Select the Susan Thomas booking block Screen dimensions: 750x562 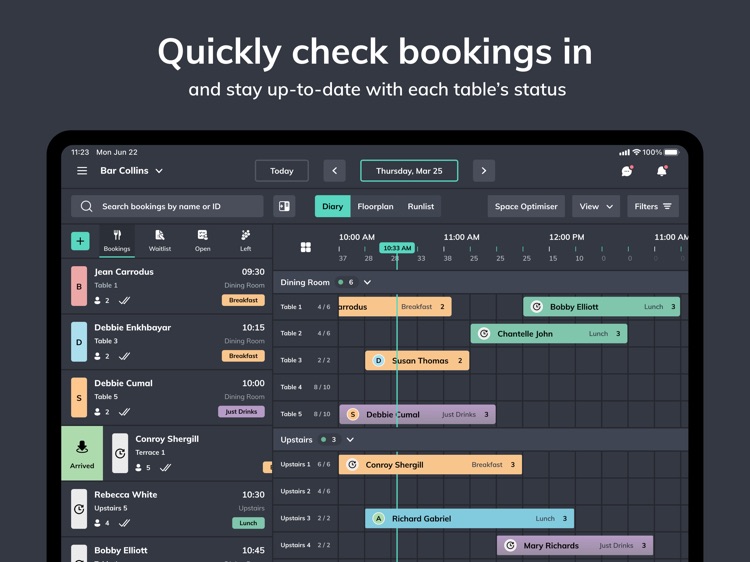point(417,360)
